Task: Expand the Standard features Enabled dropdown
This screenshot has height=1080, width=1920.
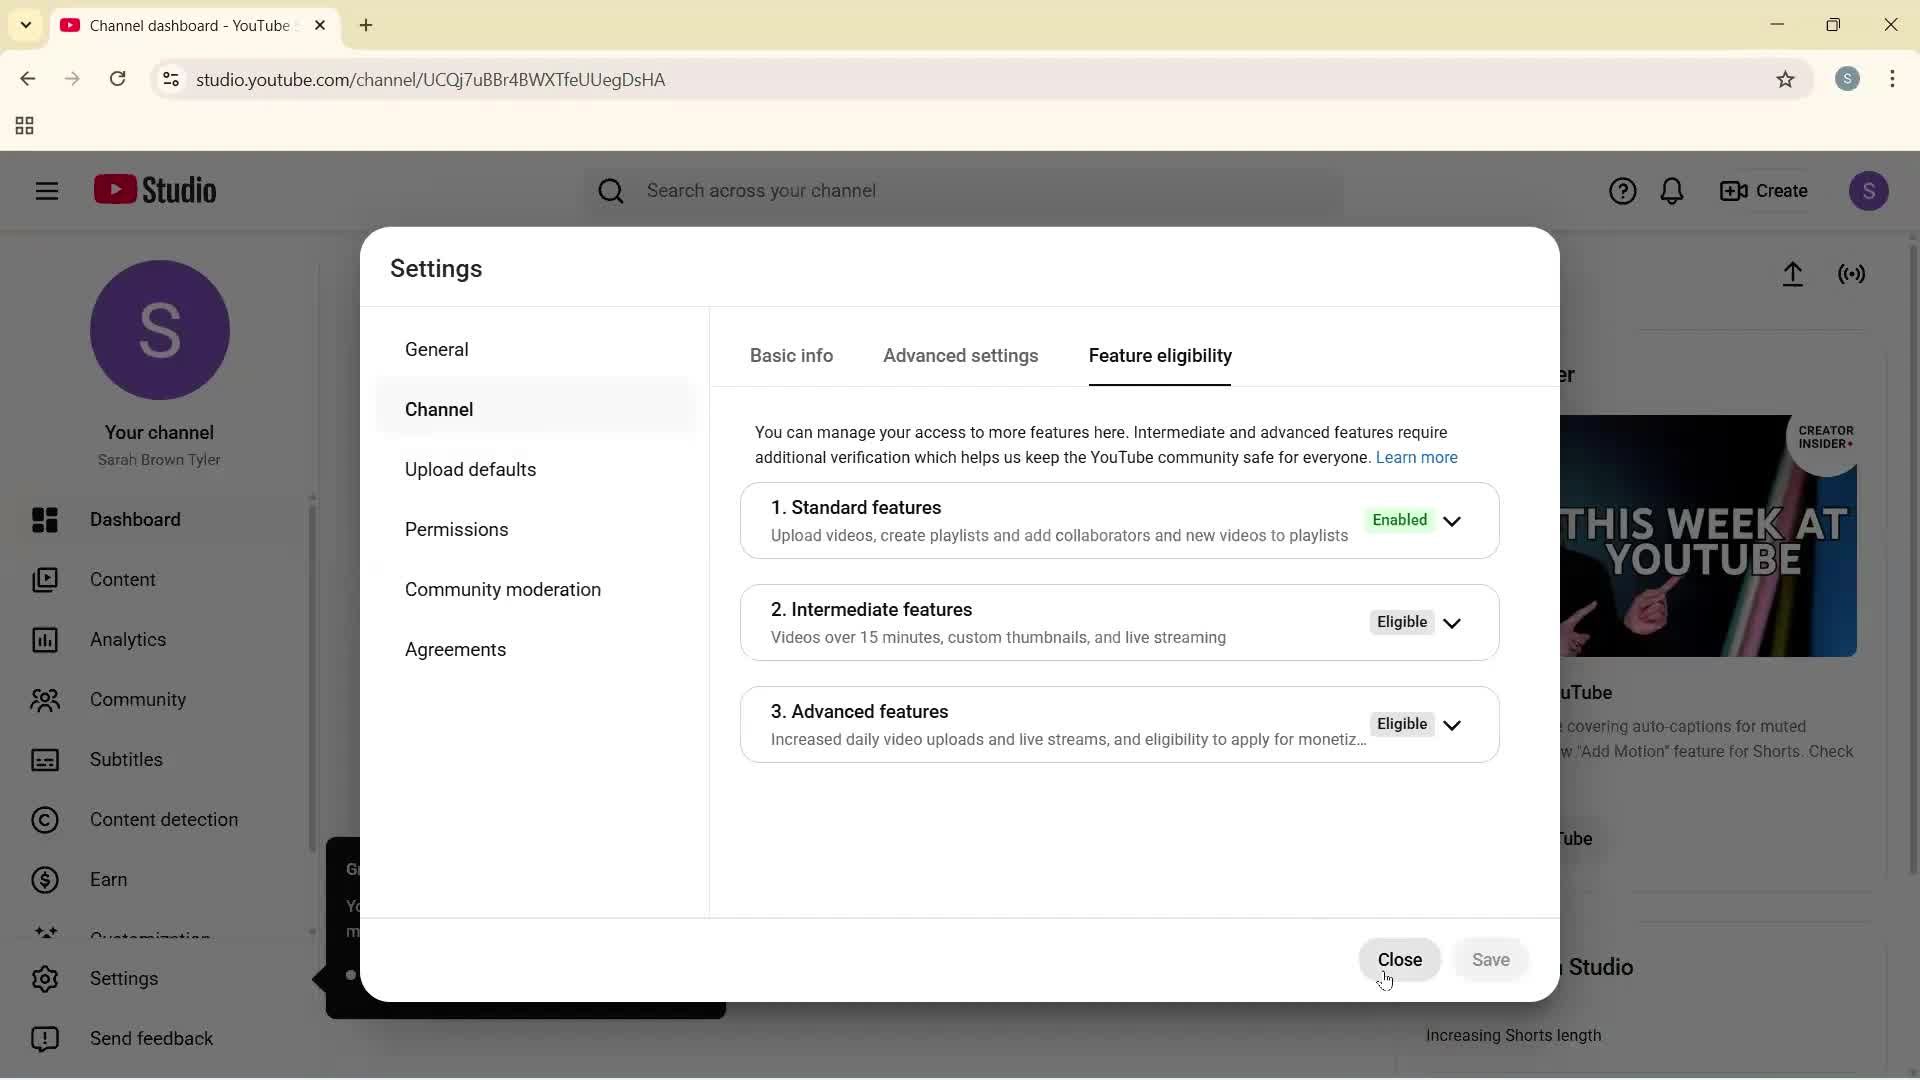Action: (x=1454, y=521)
